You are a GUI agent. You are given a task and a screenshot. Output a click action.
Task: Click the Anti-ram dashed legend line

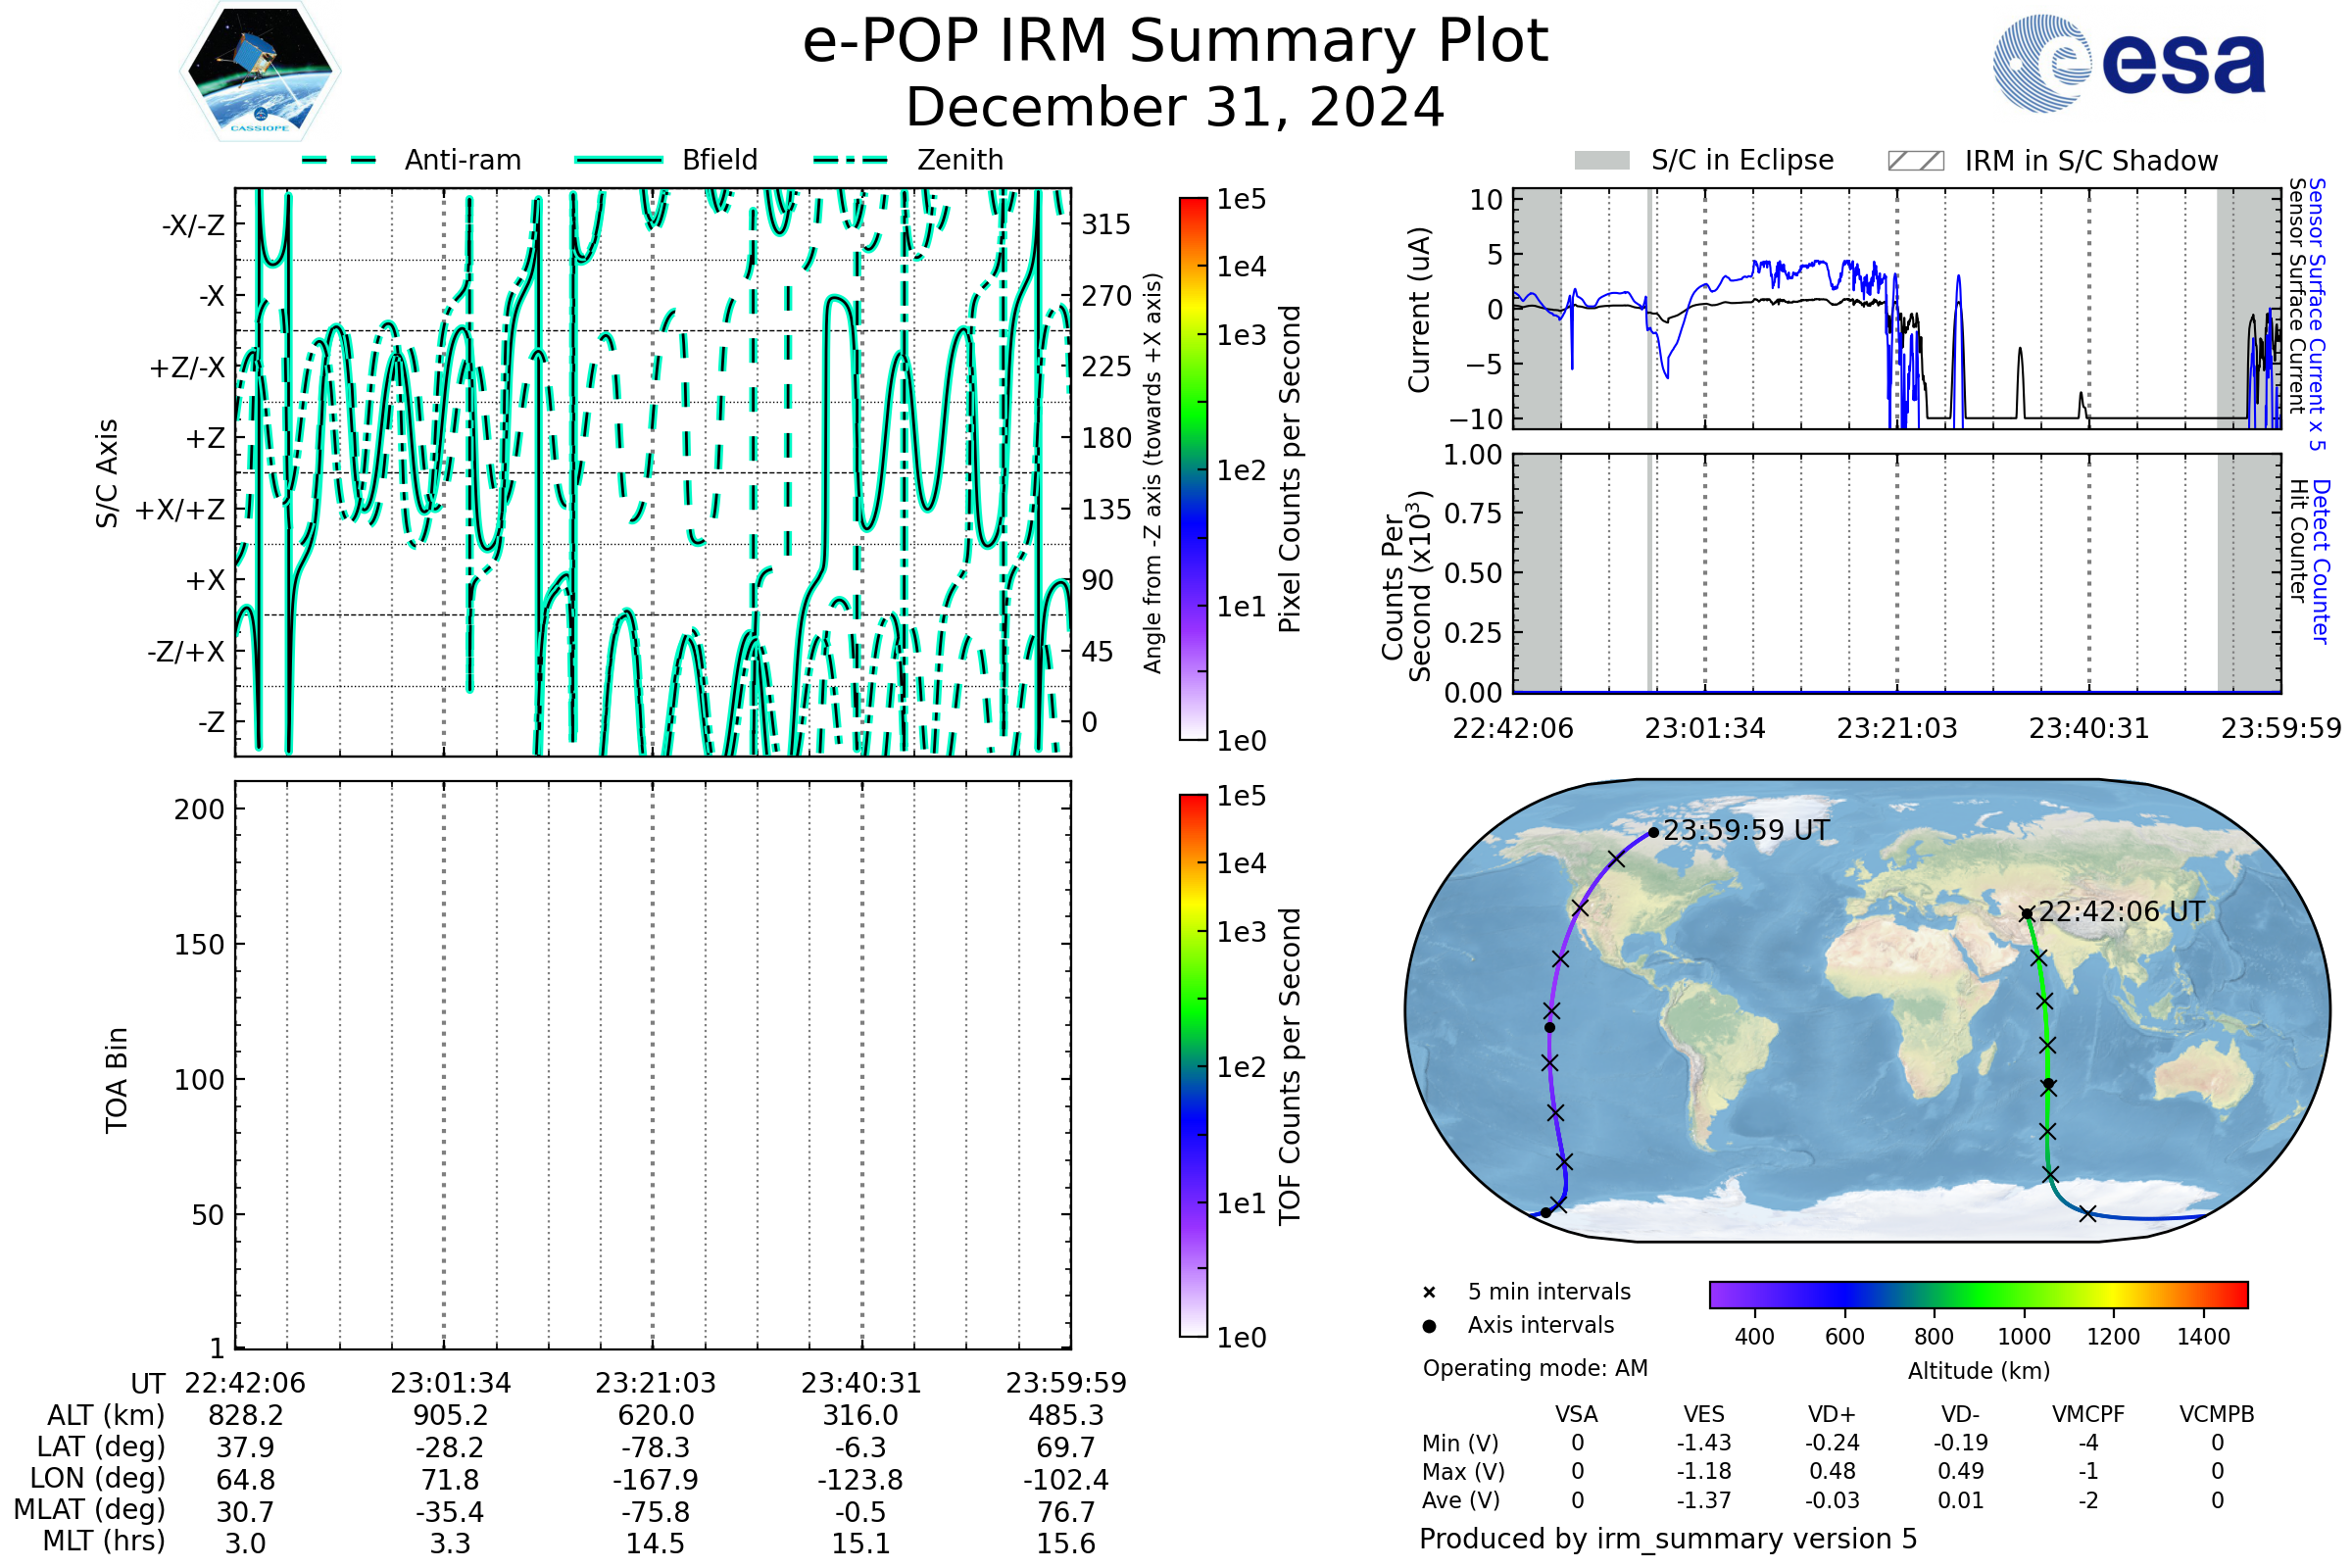[x=340, y=160]
